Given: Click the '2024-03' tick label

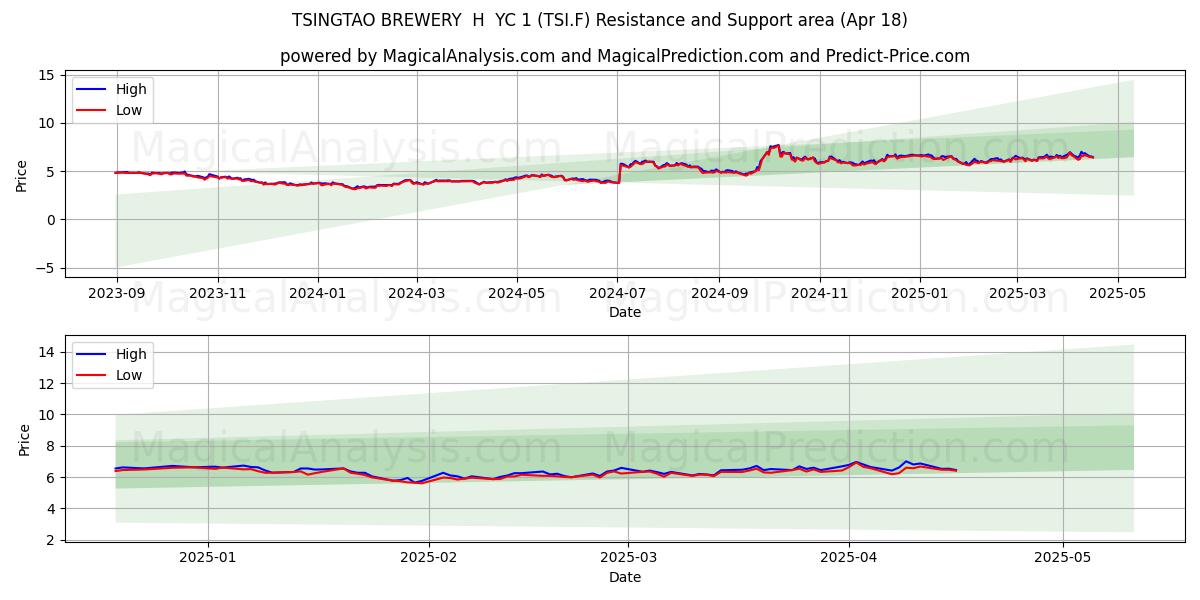Looking at the screenshot, I should tap(417, 293).
